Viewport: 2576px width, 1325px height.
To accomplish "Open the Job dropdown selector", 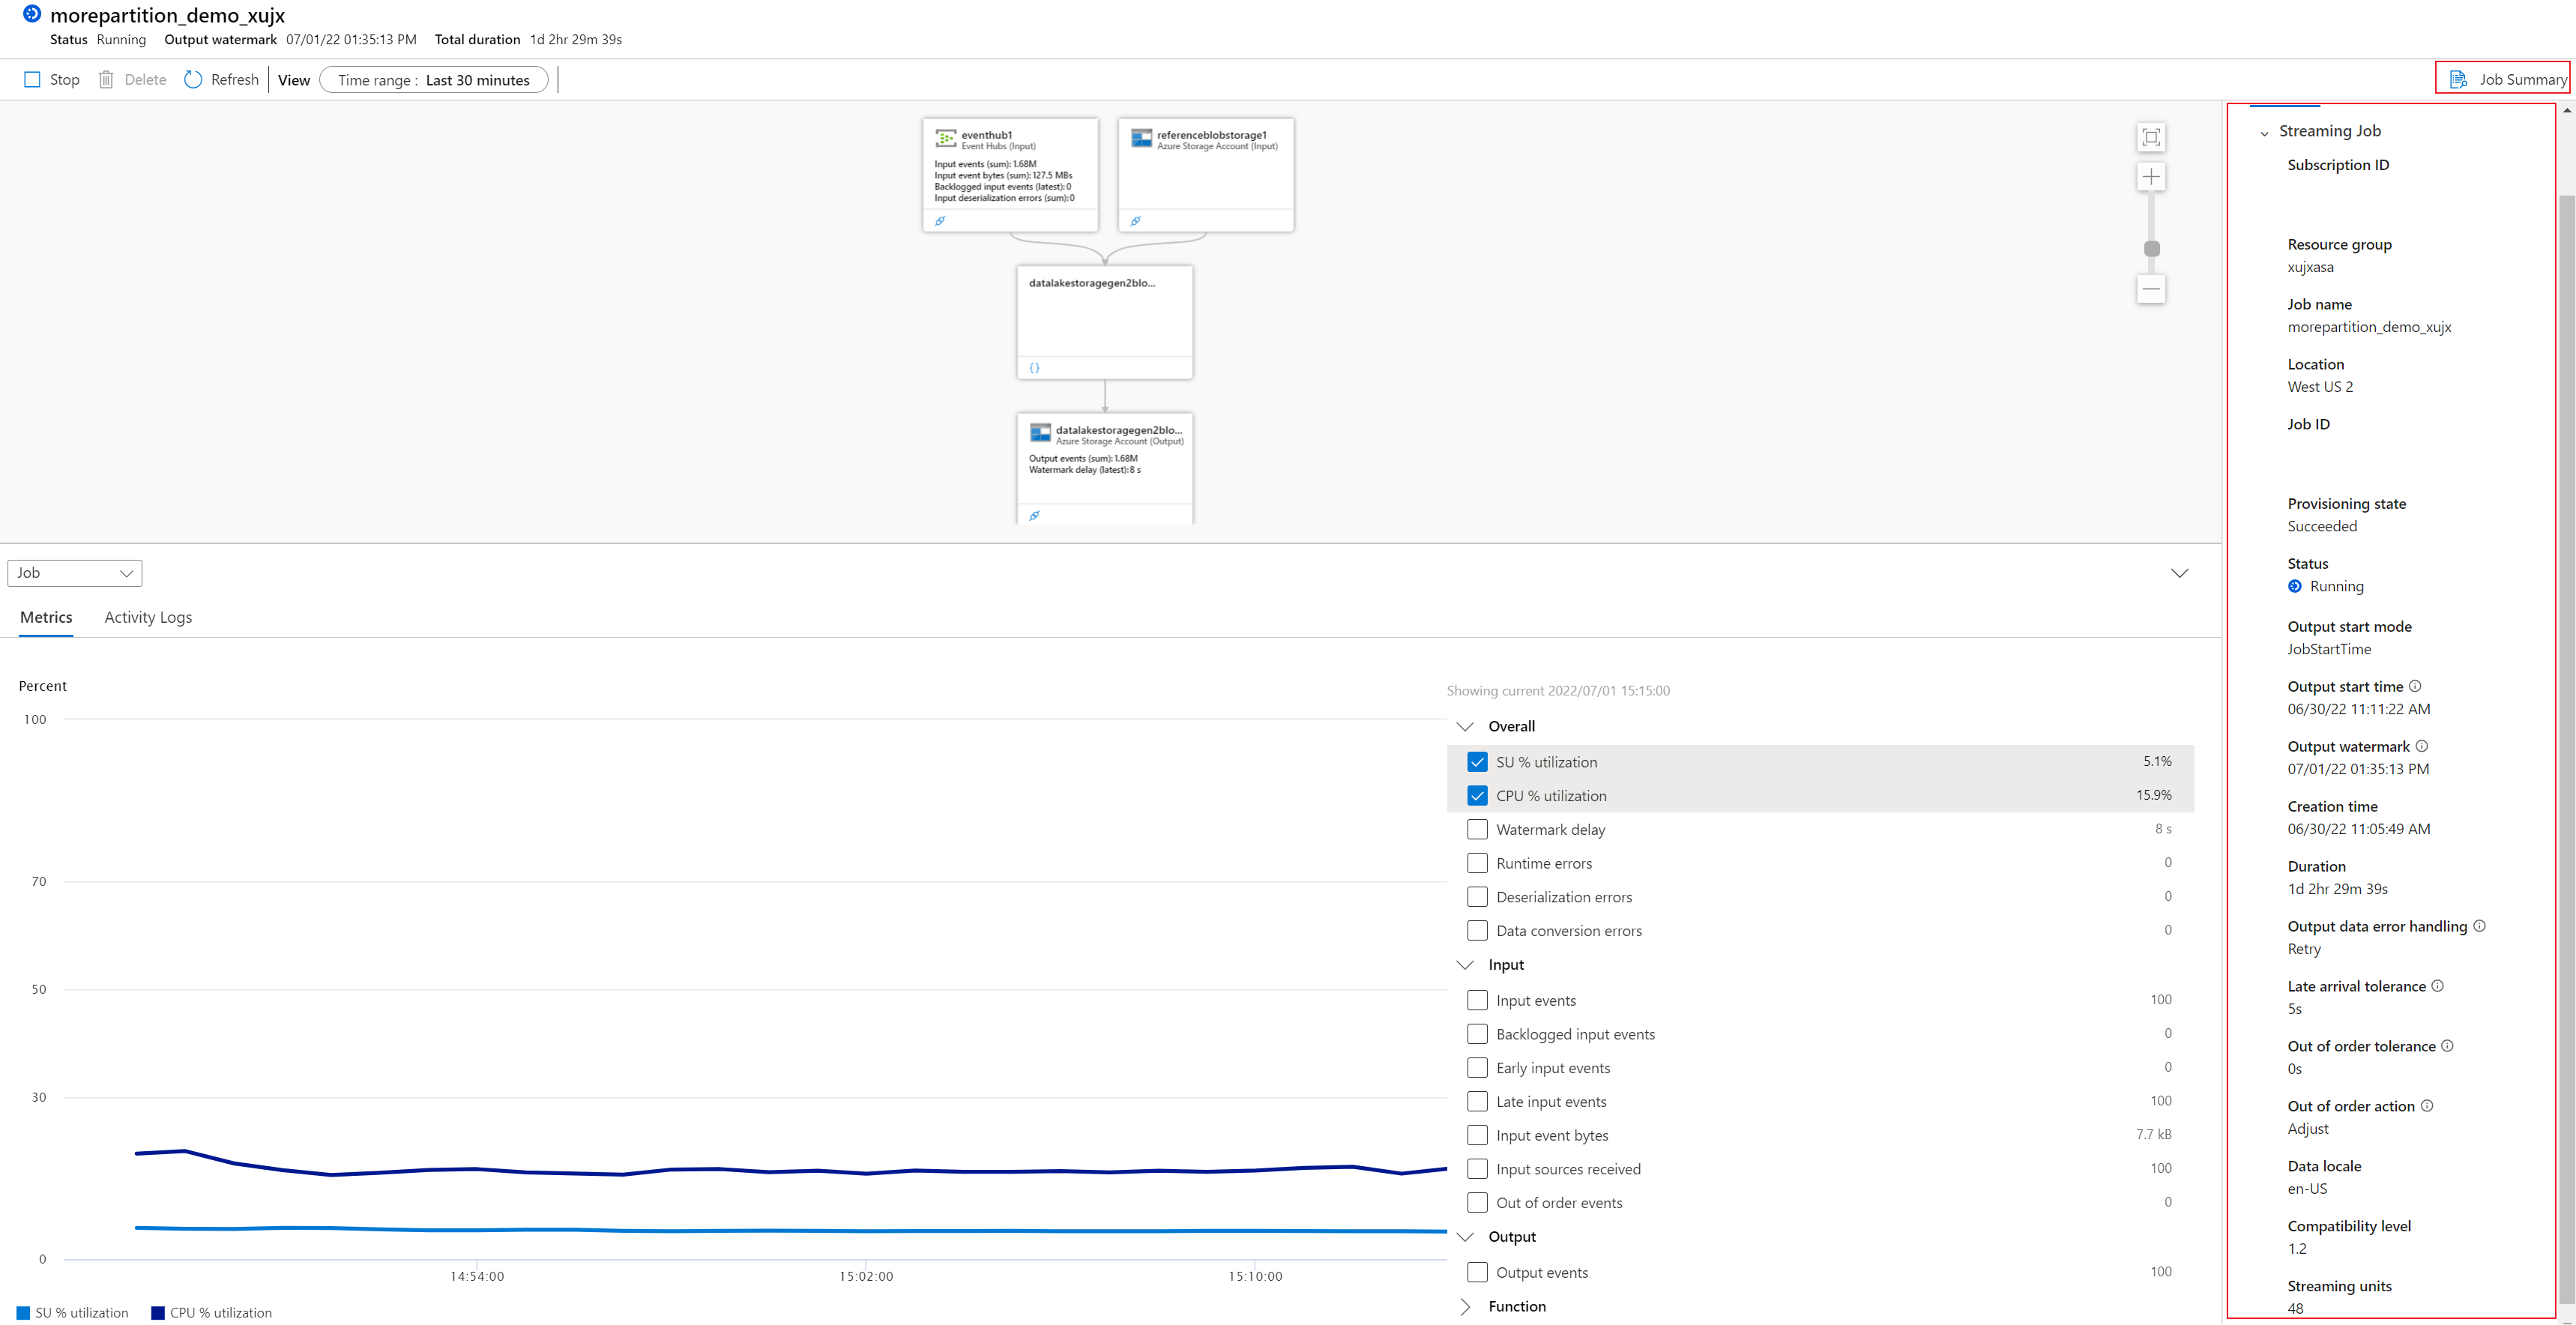I will click(x=75, y=573).
